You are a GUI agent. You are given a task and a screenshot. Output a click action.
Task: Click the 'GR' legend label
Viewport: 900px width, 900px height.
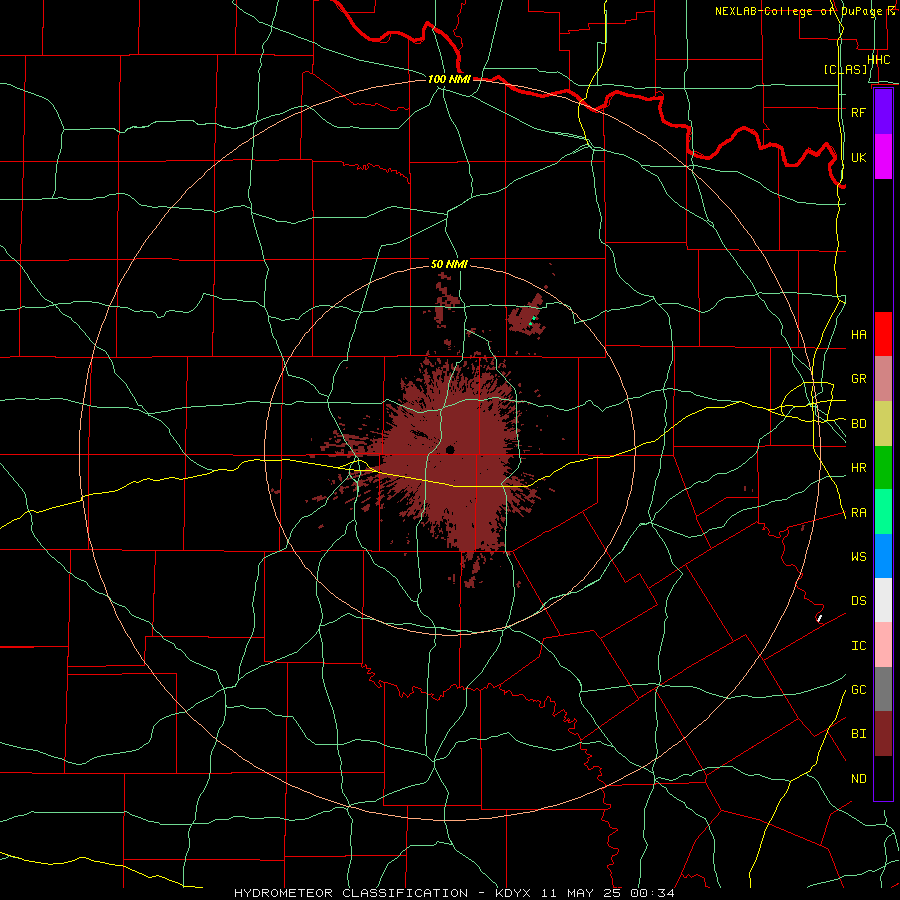pos(858,379)
